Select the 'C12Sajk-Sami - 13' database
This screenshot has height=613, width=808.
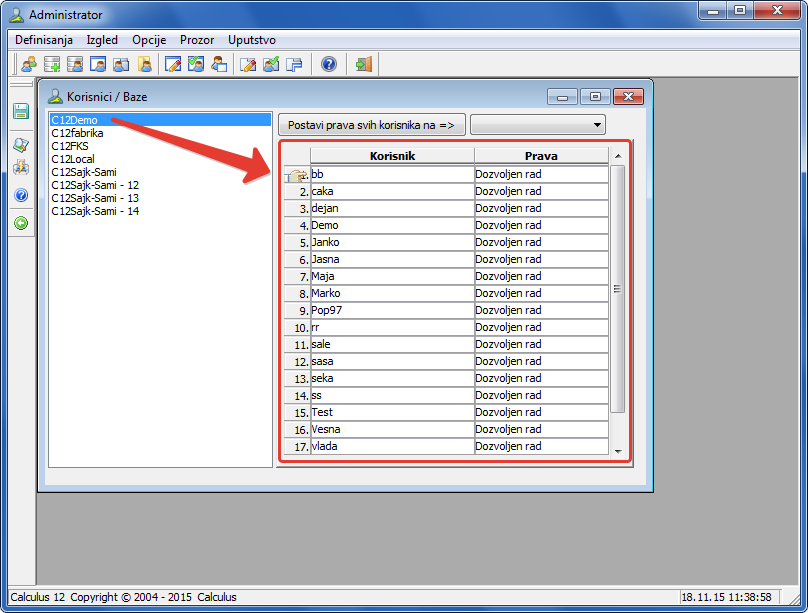[x=160, y=198]
